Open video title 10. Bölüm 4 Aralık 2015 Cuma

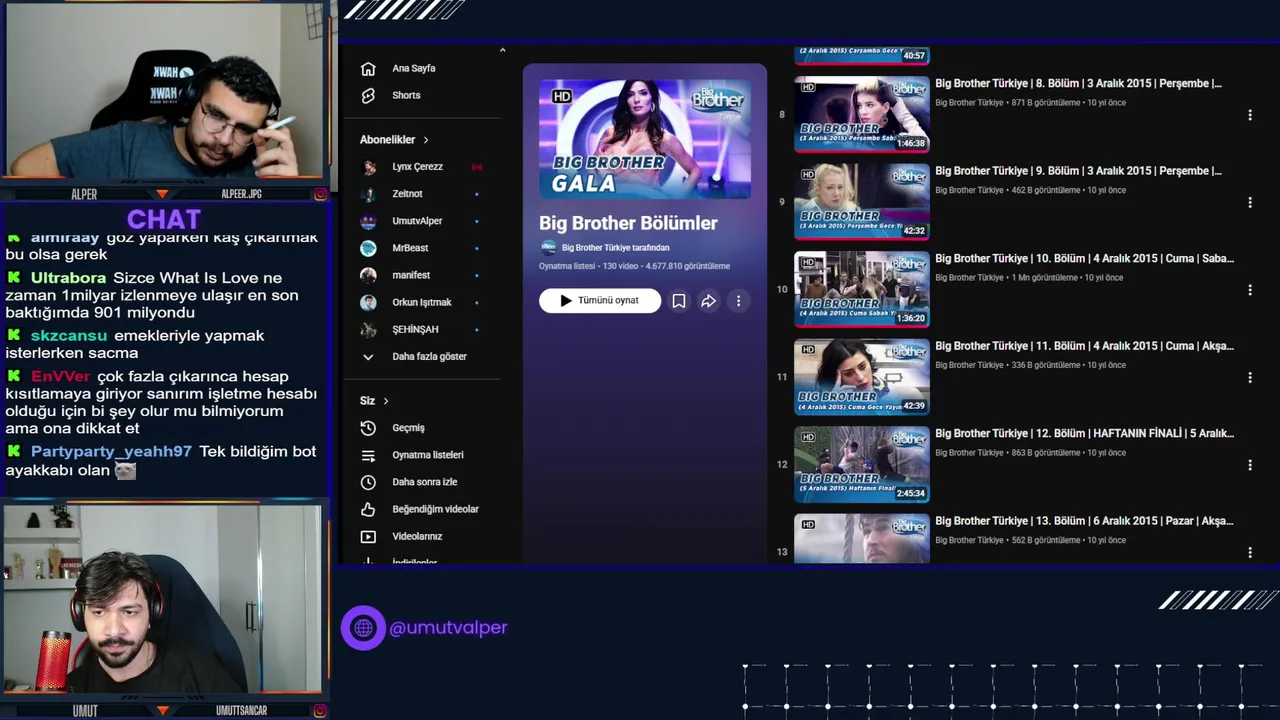click(x=1084, y=259)
